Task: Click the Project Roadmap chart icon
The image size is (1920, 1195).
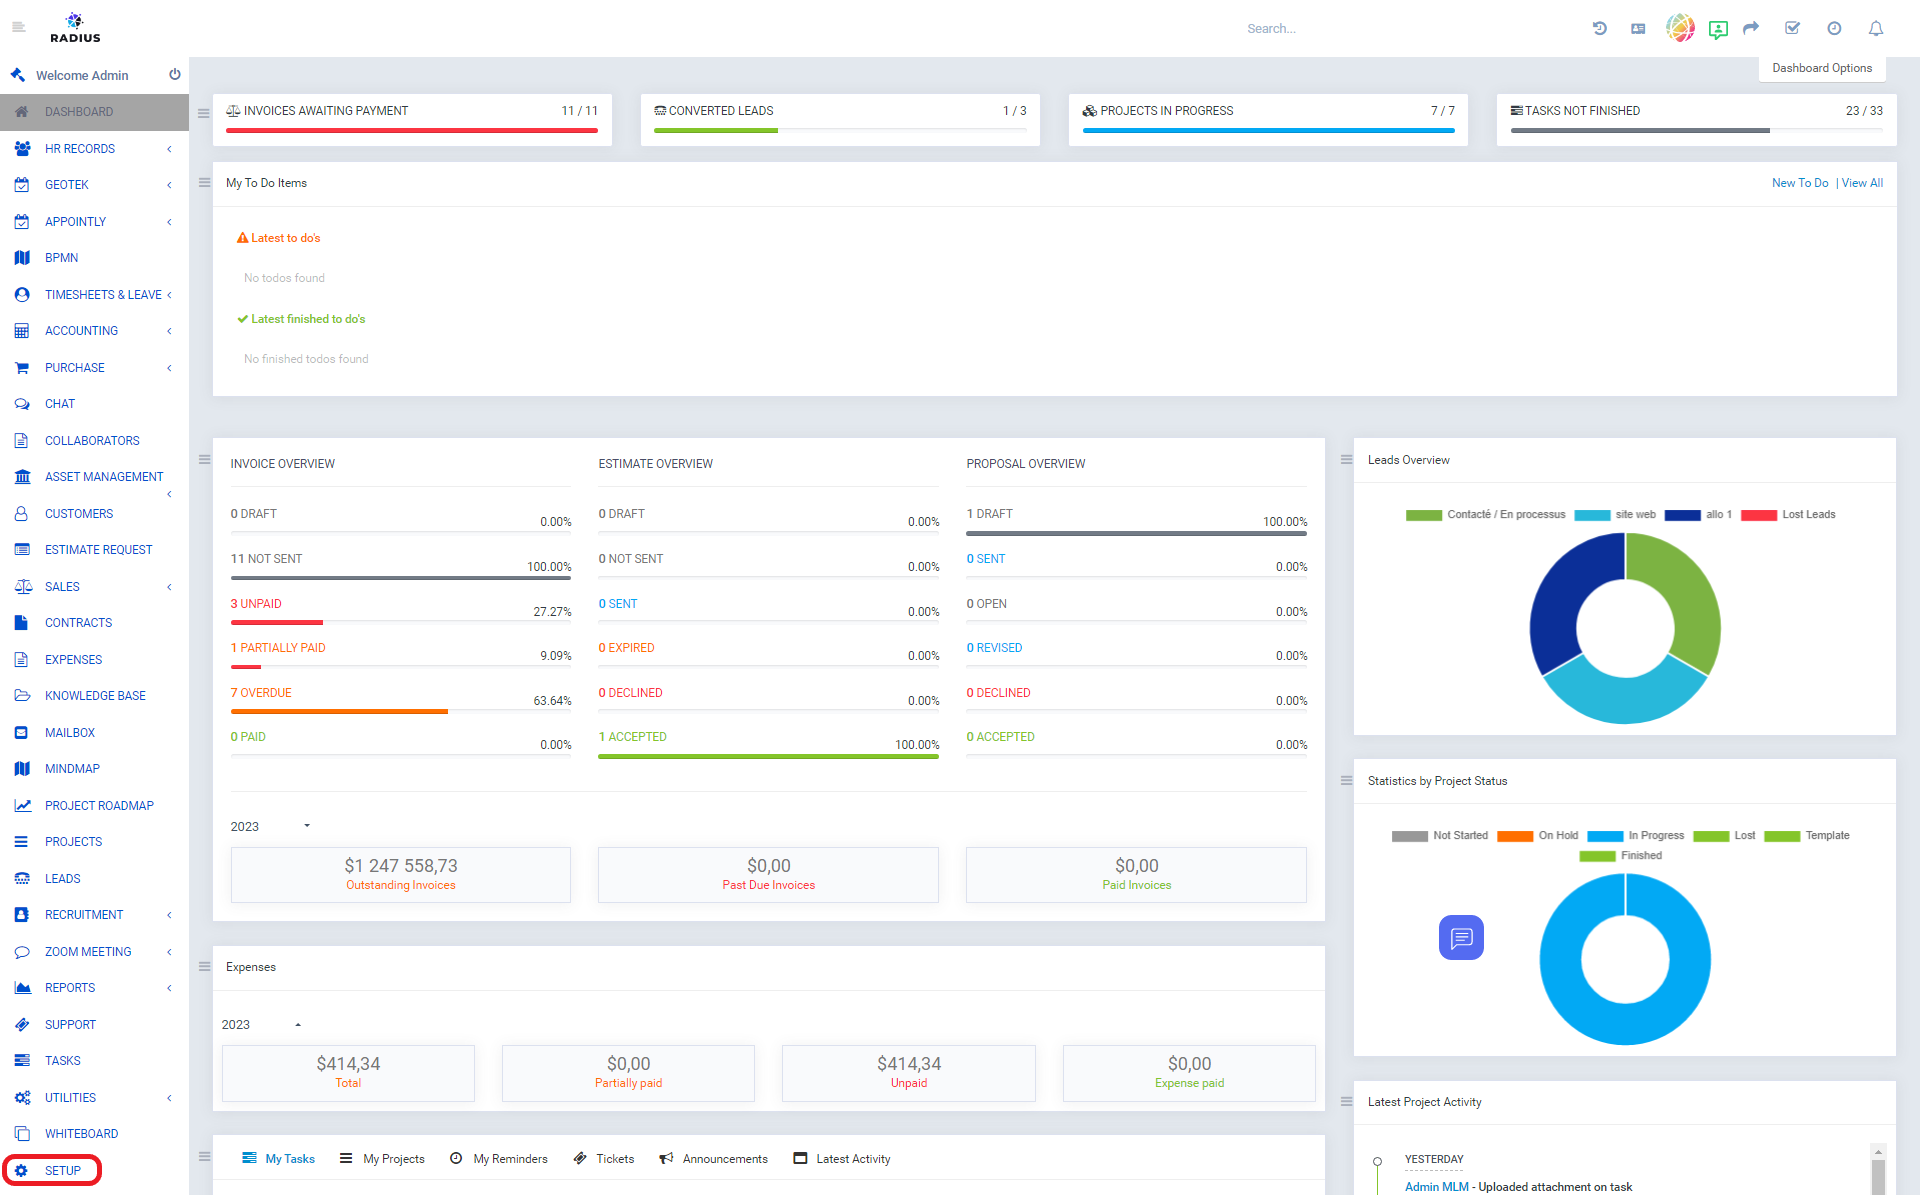Action: click(22, 805)
